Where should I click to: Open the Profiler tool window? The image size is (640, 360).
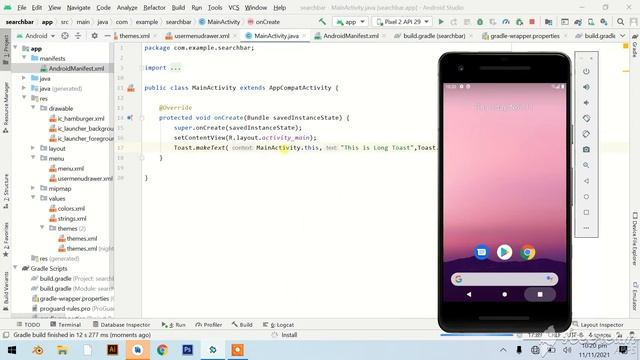[x=209, y=324]
